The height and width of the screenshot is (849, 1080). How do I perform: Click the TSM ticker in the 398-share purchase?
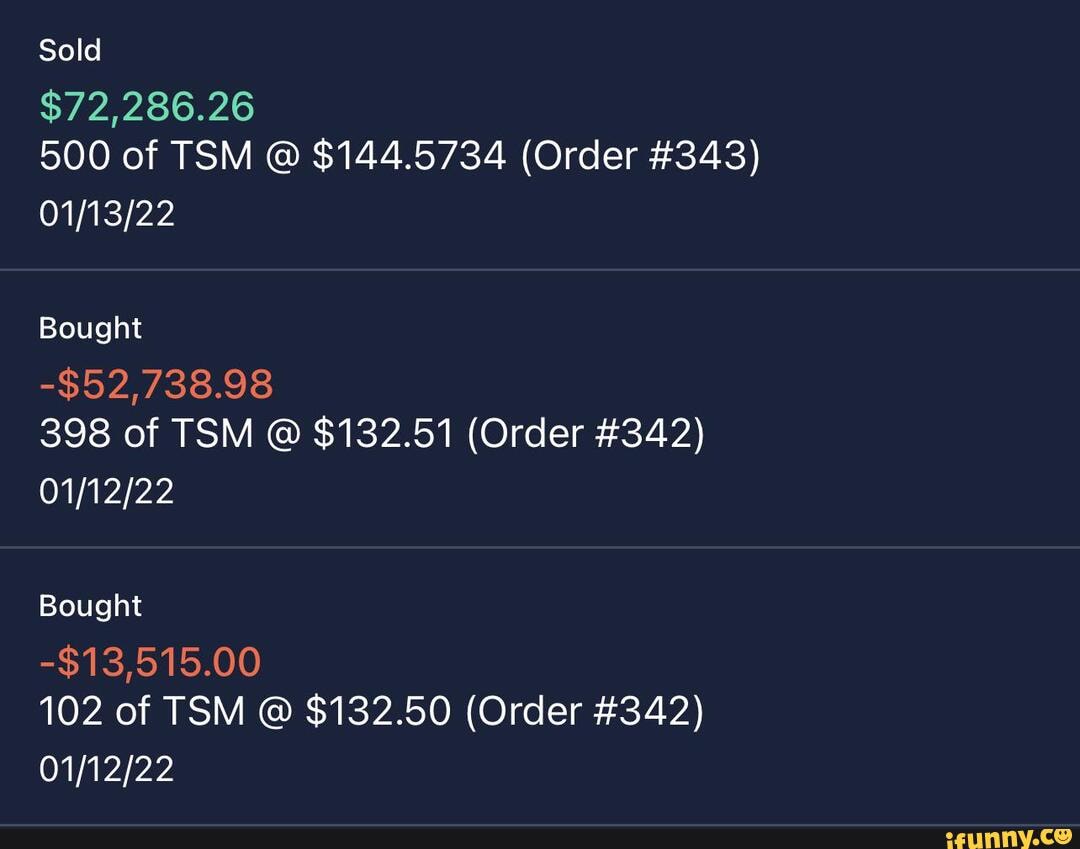212,435
